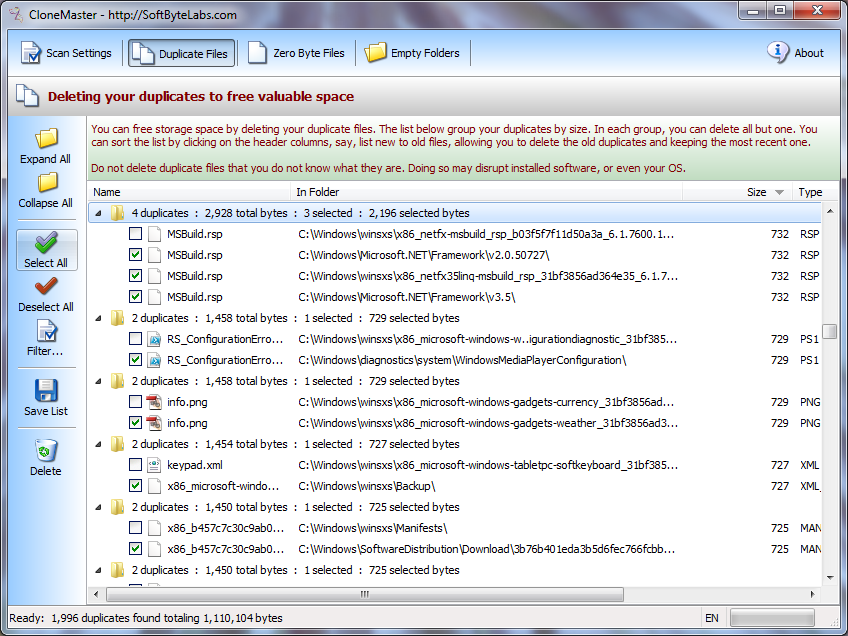
Task: Open the About info icon
Action: click(x=778, y=52)
